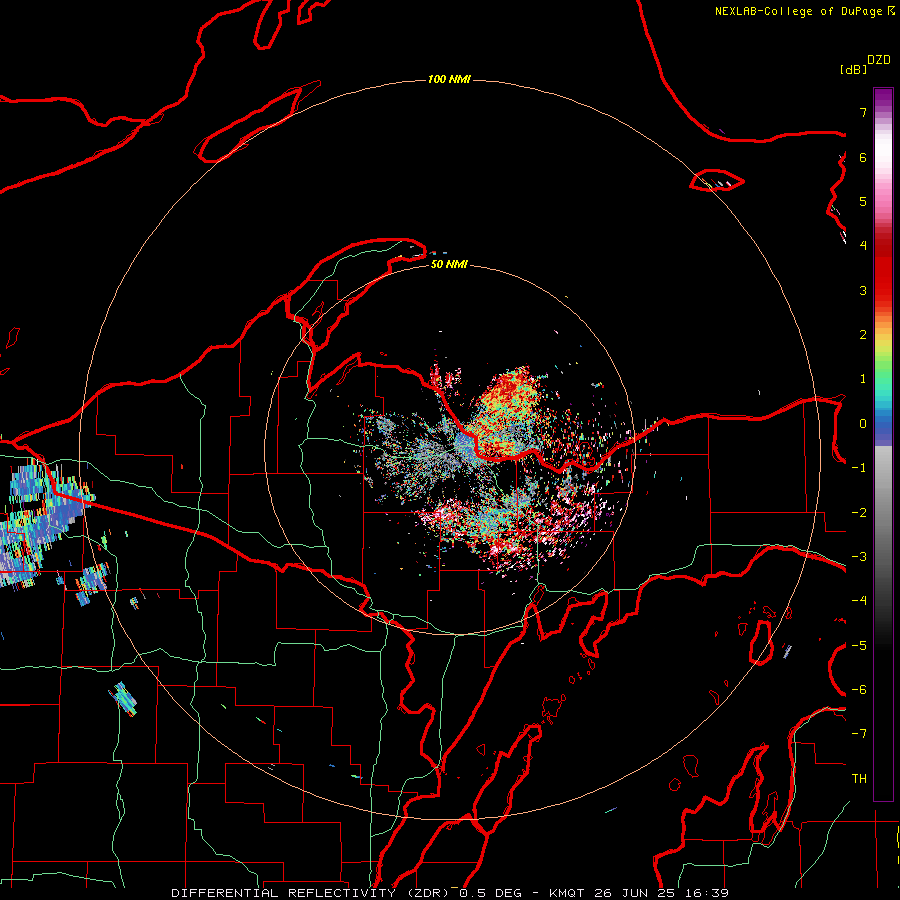Click the 16:39 timestamp in the caption
Image resolution: width=900 pixels, height=900 pixels.
pyautogui.click(x=706, y=893)
